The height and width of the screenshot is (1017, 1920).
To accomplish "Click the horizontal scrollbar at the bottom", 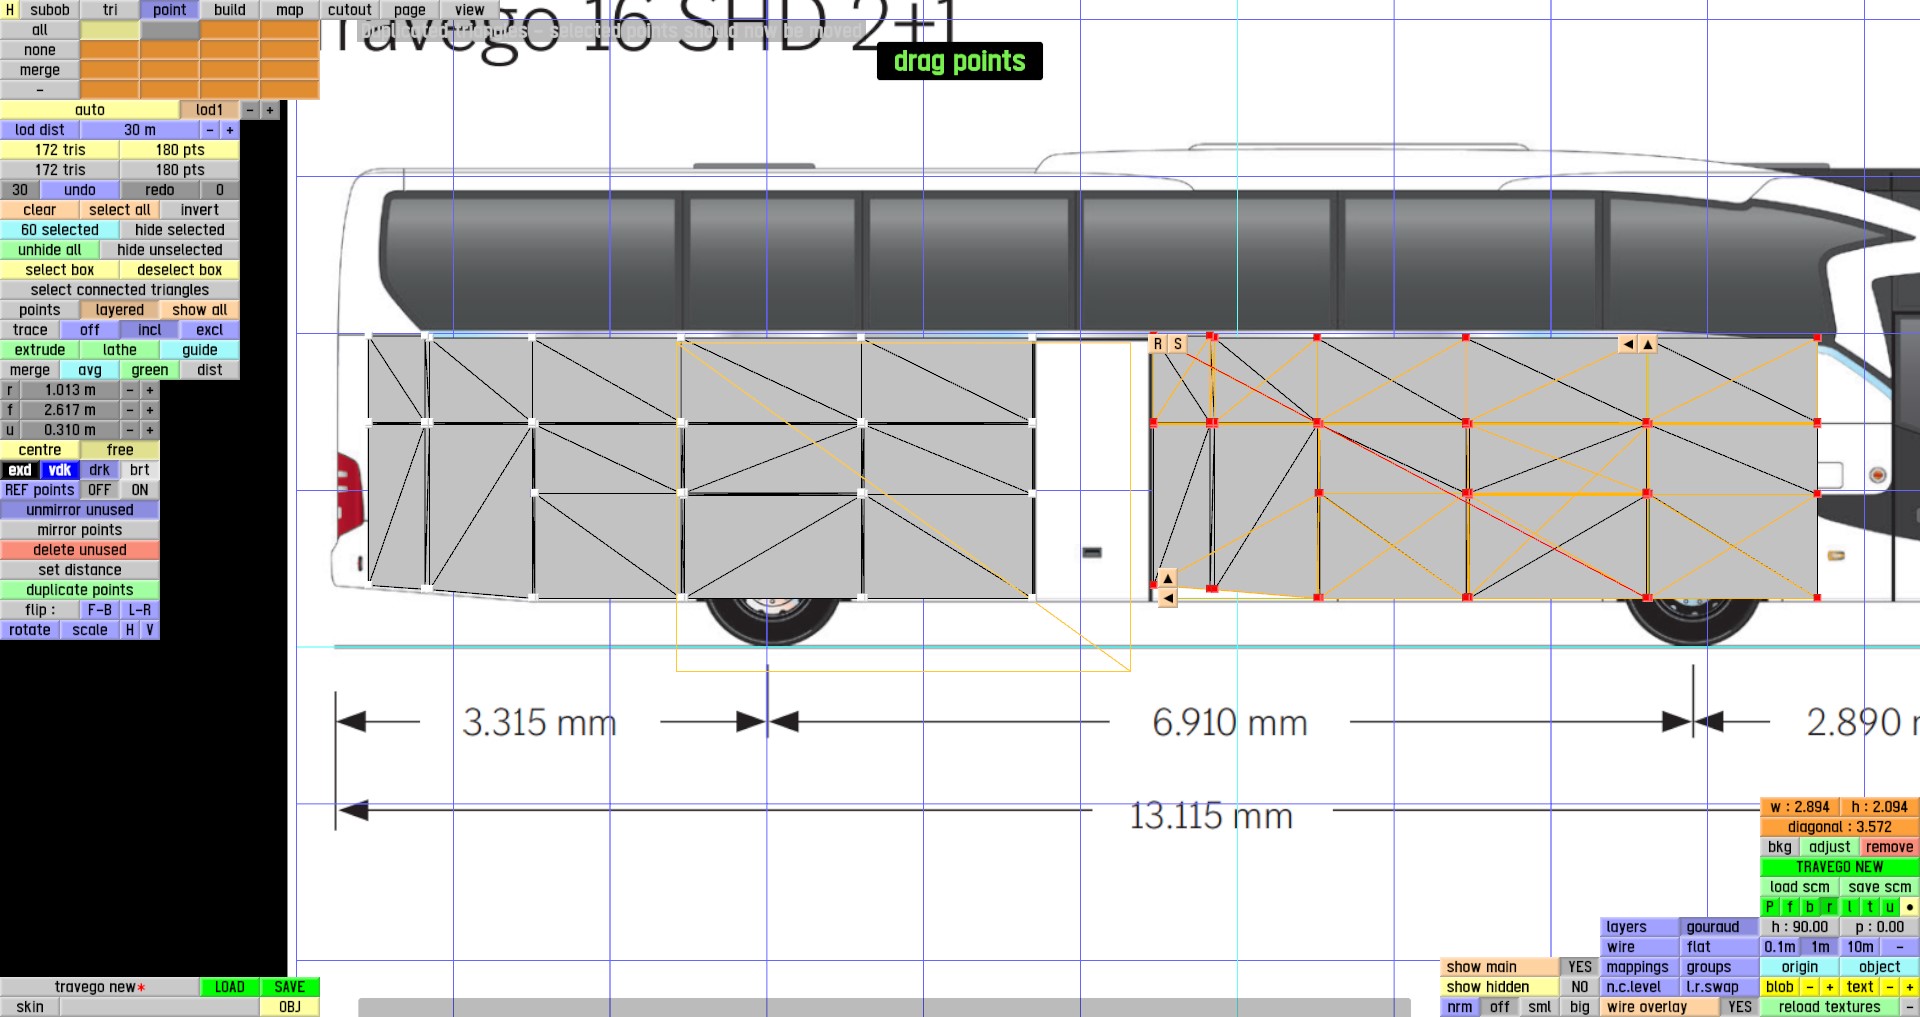I will point(884,1007).
